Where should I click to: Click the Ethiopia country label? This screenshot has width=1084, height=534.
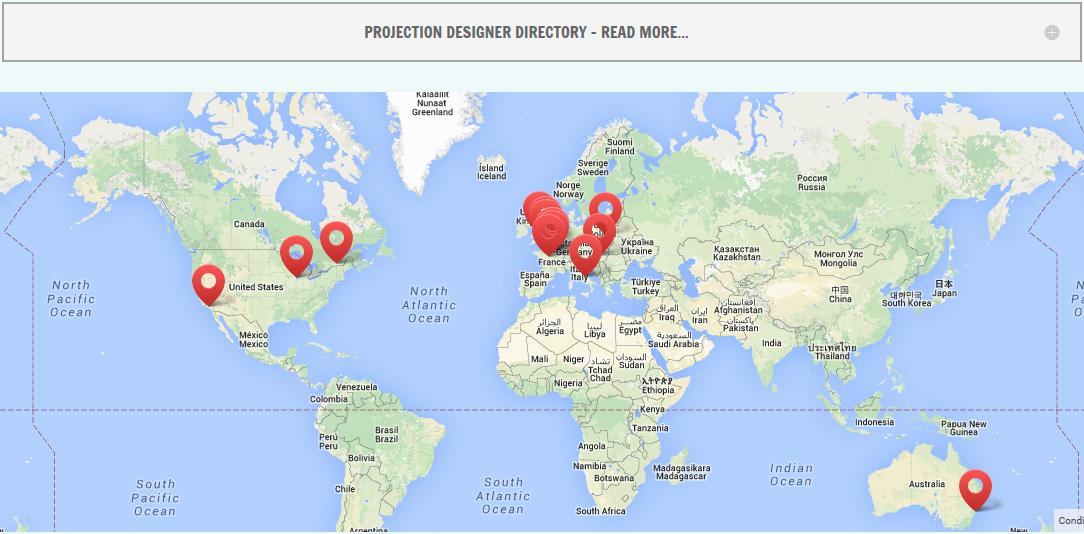pyautogui.click(x=658, y=386)
